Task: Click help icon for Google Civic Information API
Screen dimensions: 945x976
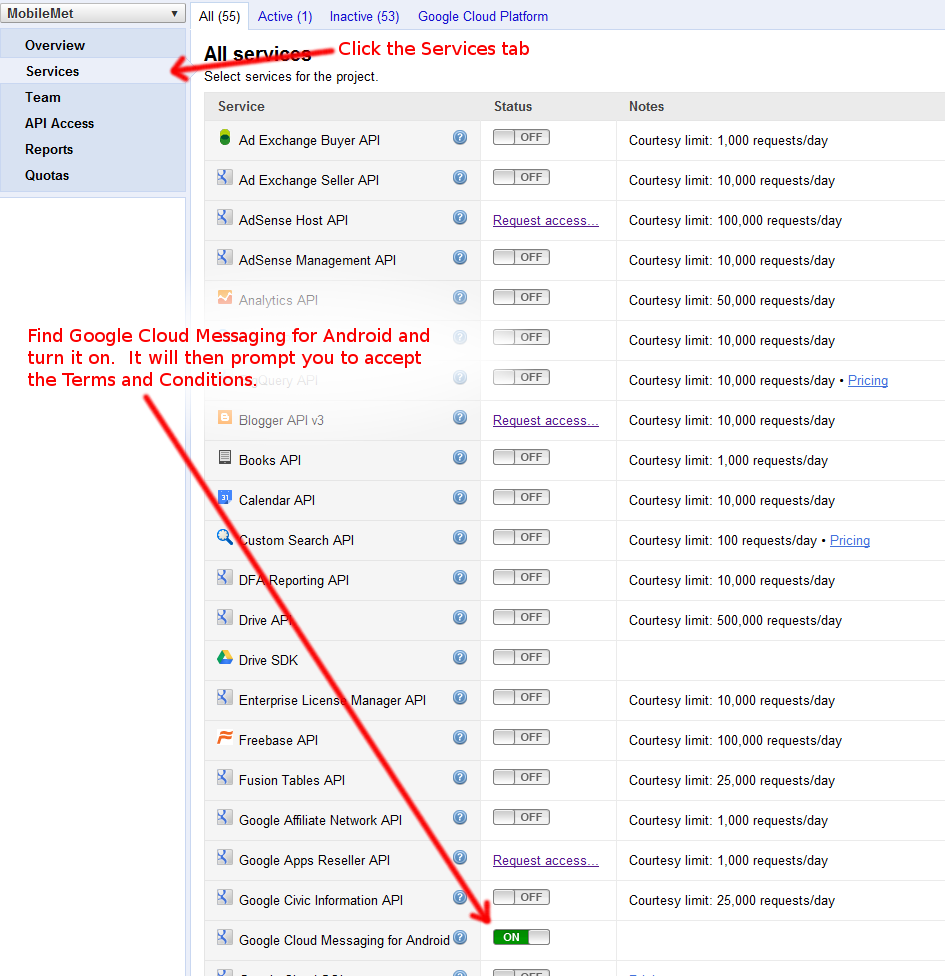Action: point(460,898)
